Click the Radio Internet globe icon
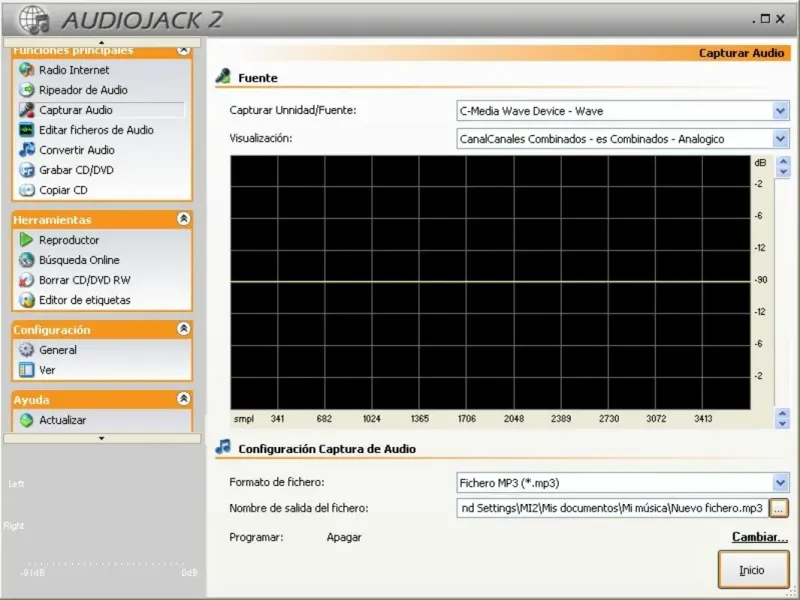800x600 pixels. coord(27,69)
